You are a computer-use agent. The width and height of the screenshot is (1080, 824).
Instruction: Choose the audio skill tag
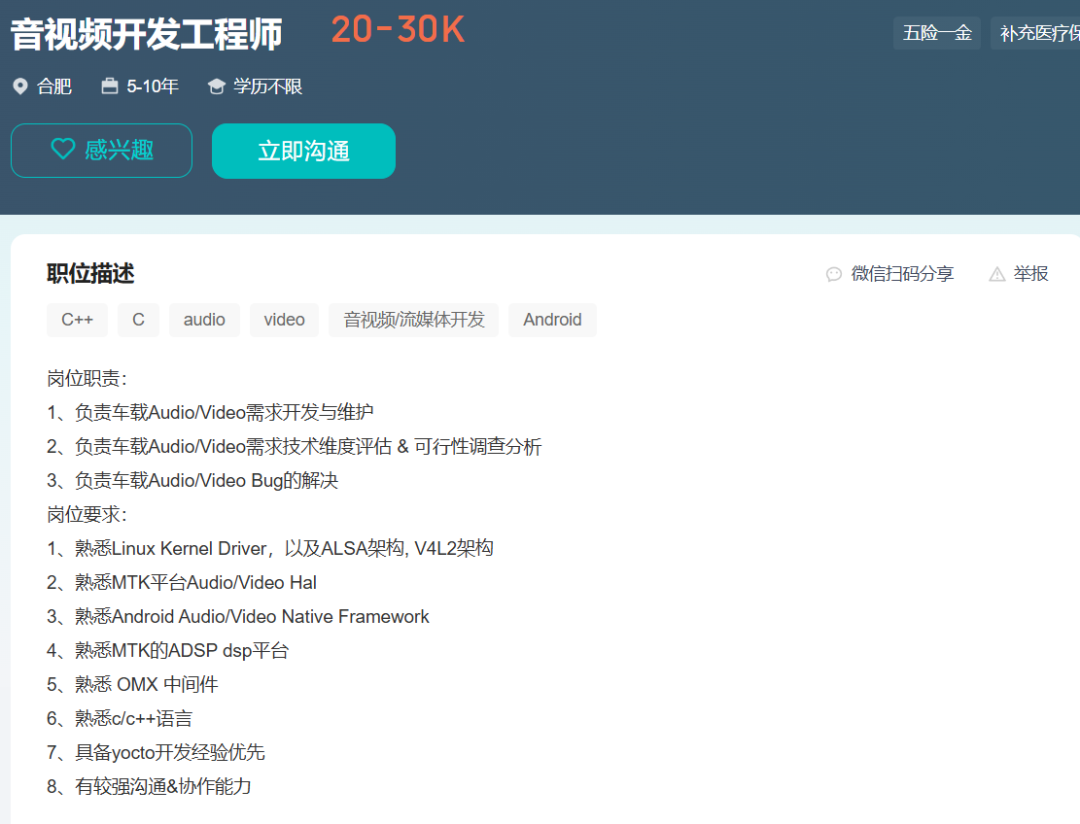click(x=204, y=320)
